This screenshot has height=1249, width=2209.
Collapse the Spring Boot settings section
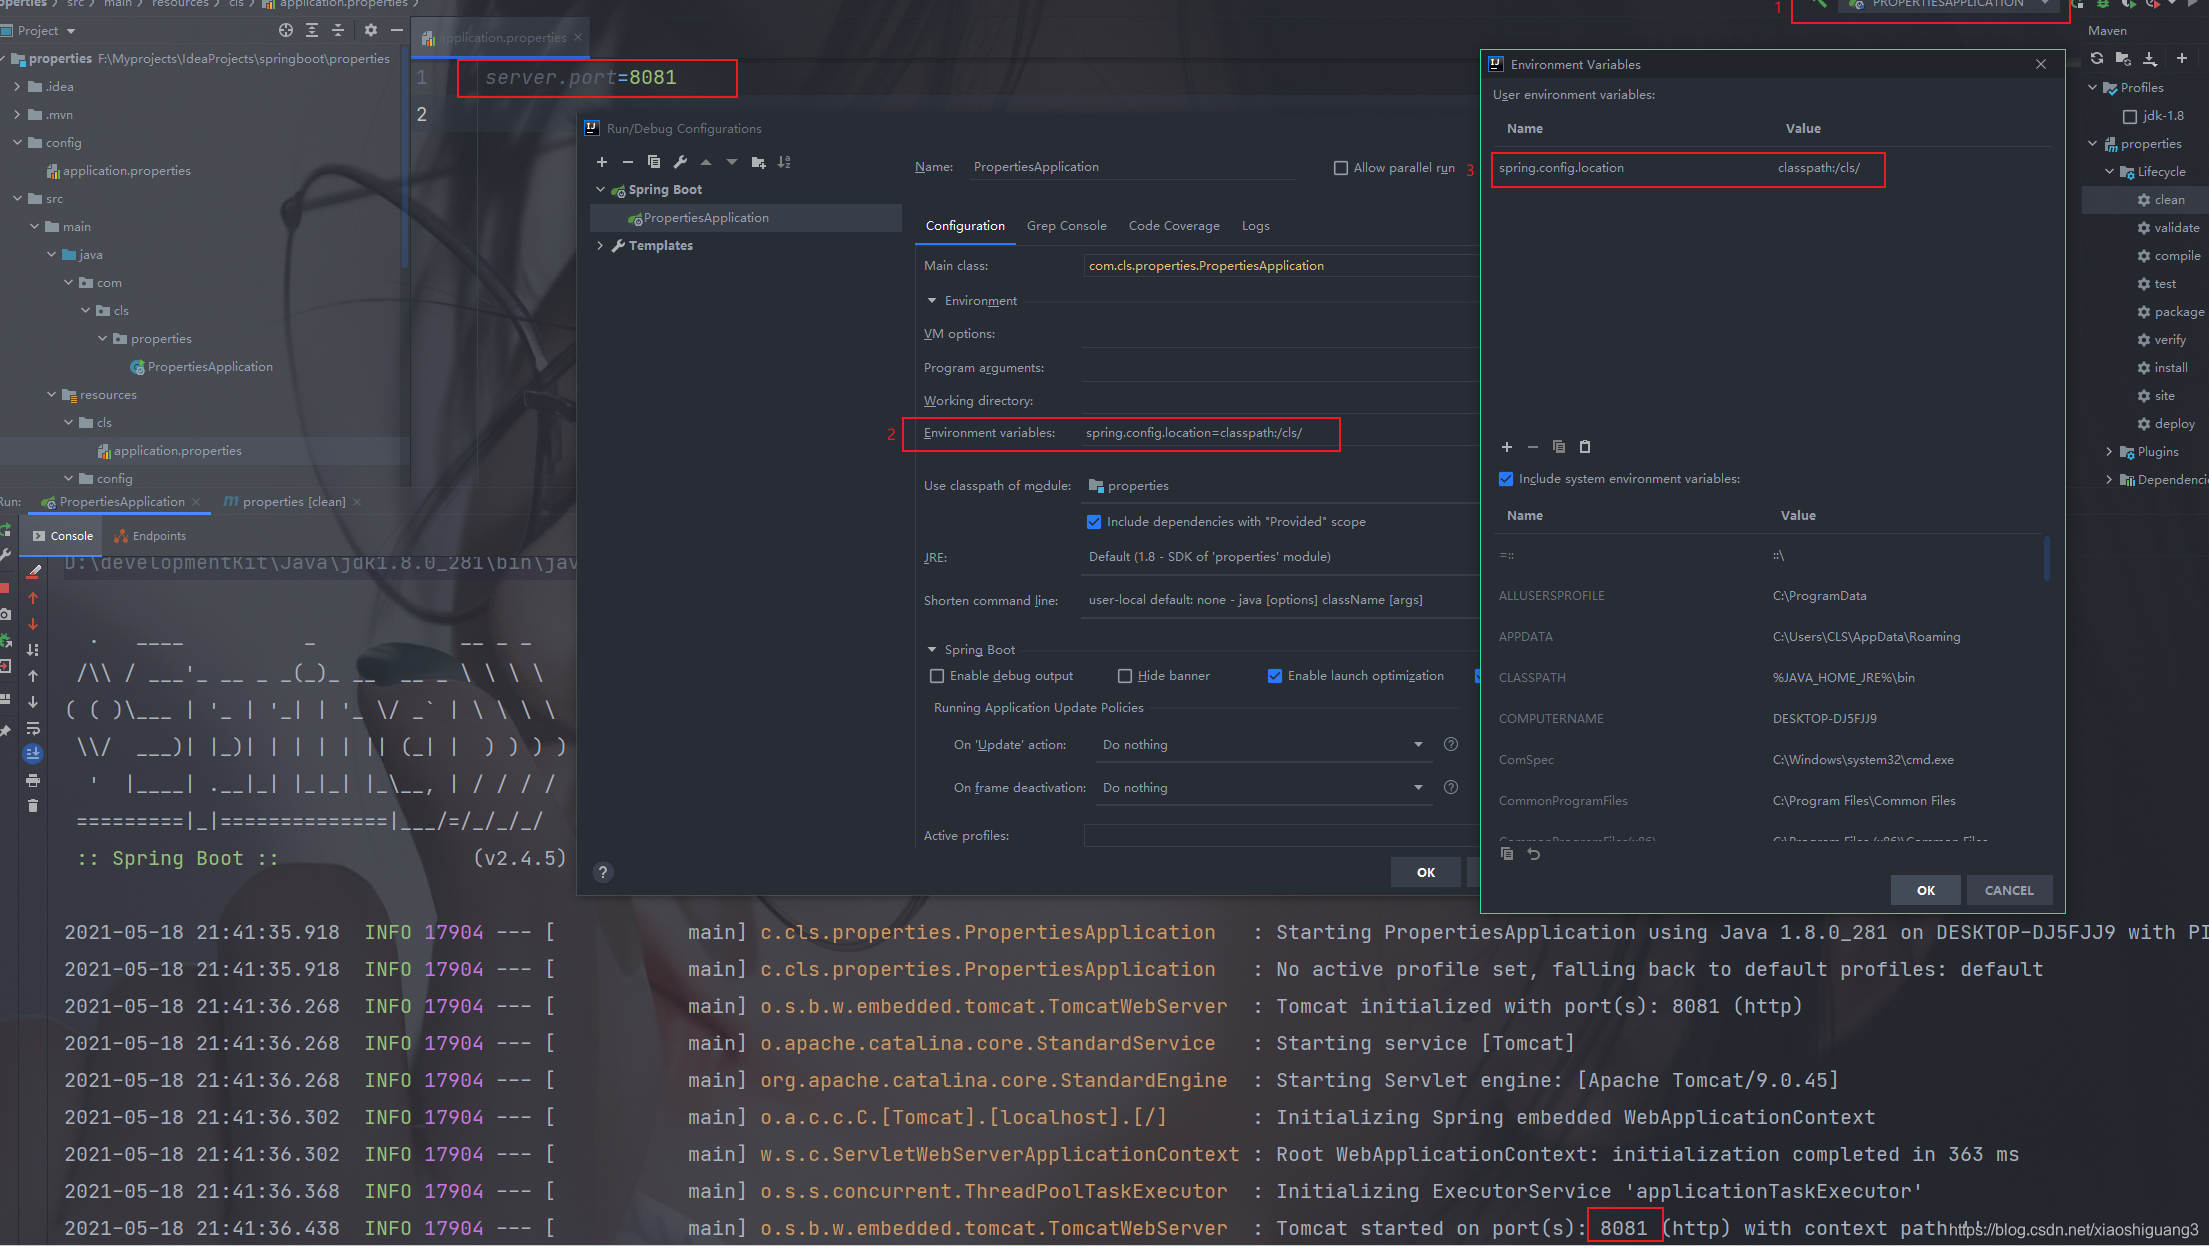pos(932,650)
